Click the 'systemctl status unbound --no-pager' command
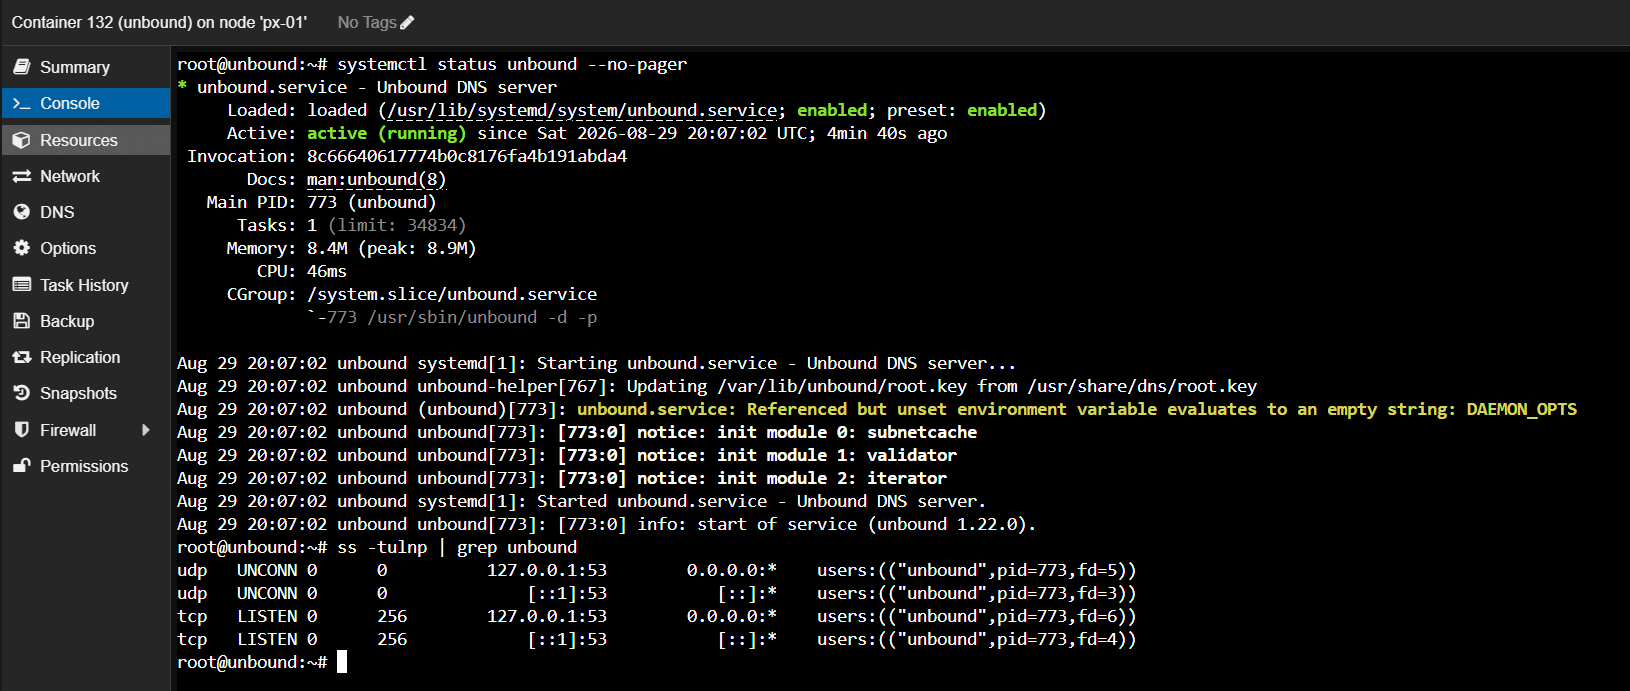The image size is (1630, 691). click(512, 64)
